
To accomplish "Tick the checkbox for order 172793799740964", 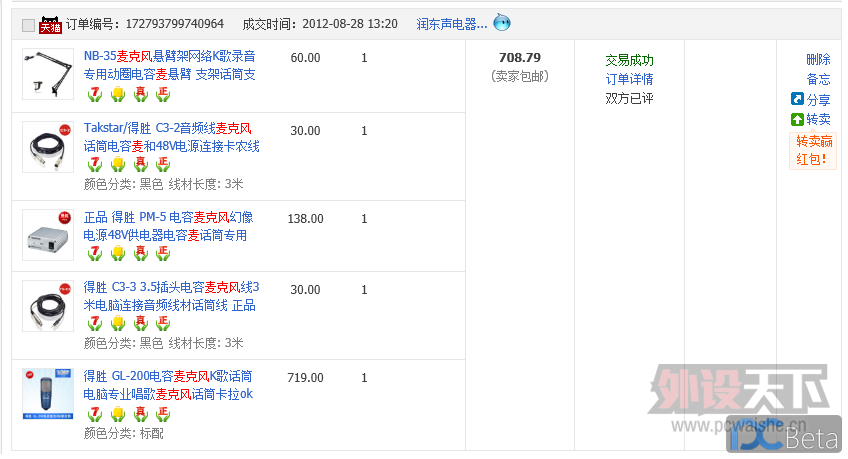I will (x=29, y=25).
